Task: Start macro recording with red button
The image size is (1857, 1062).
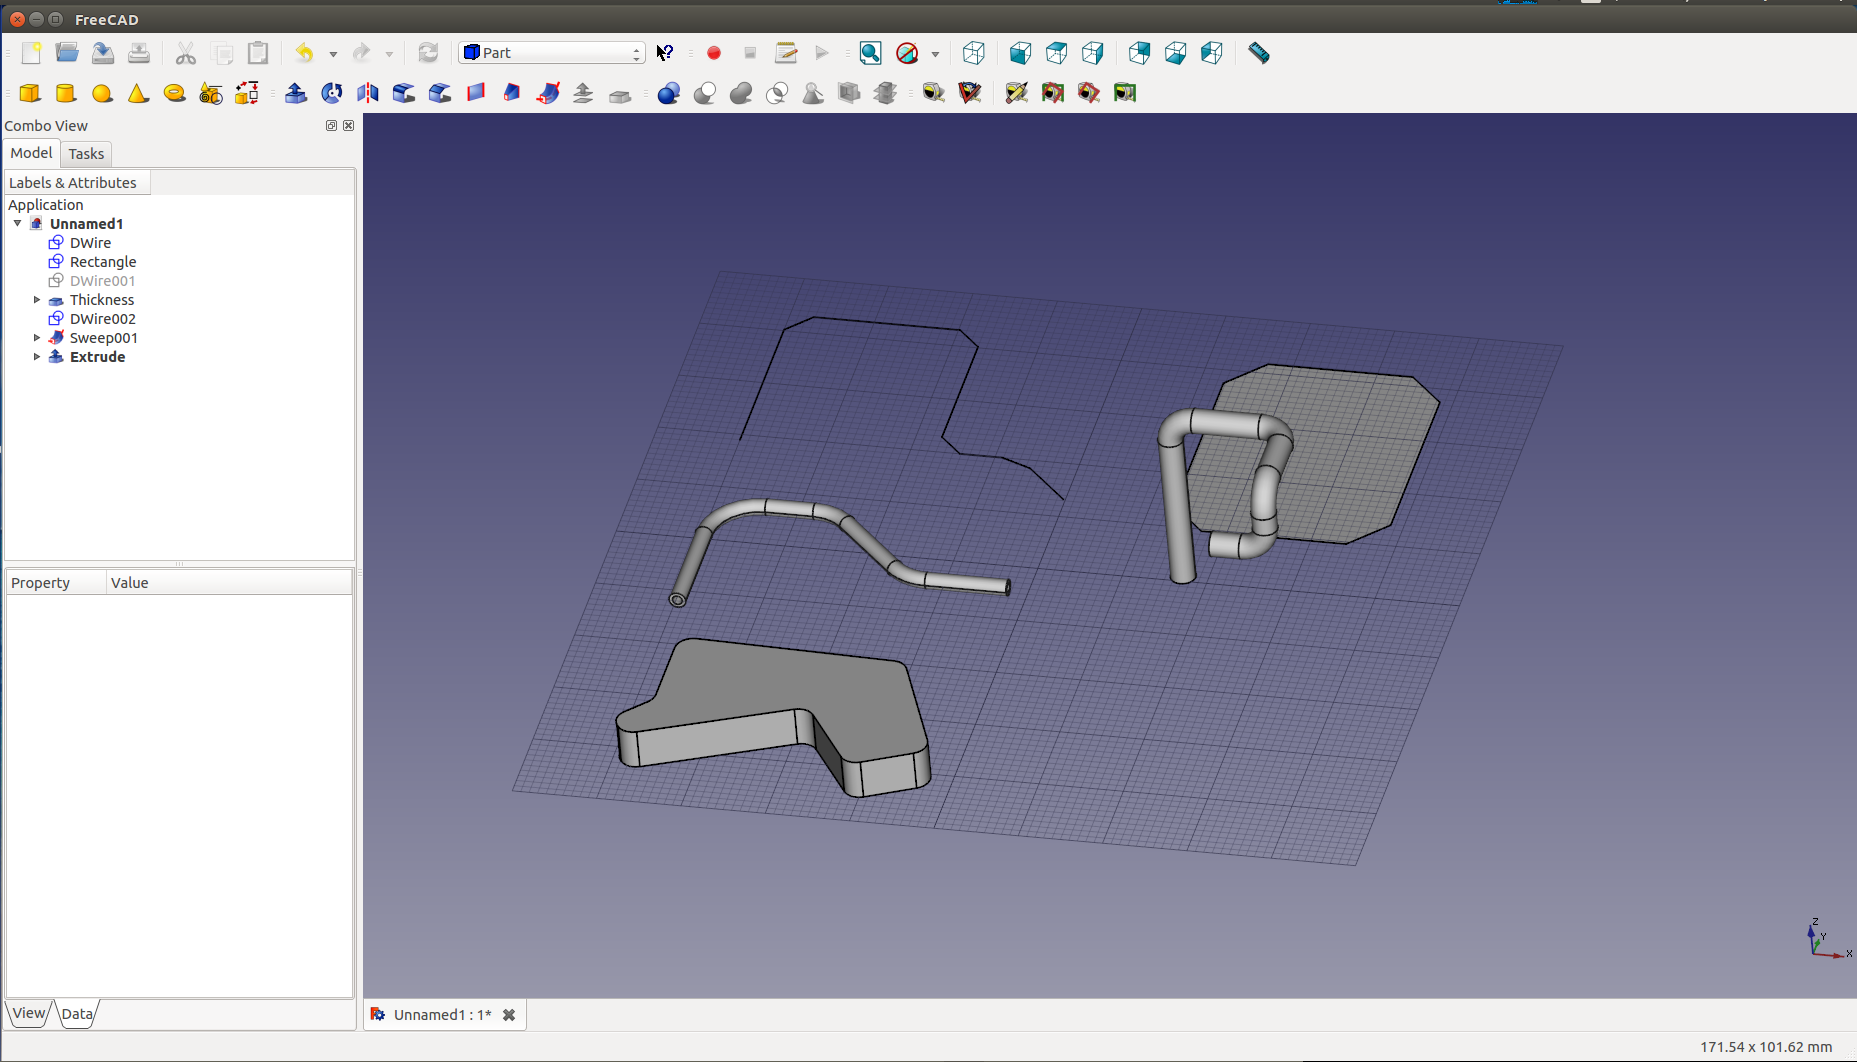Action: (714, 53)
